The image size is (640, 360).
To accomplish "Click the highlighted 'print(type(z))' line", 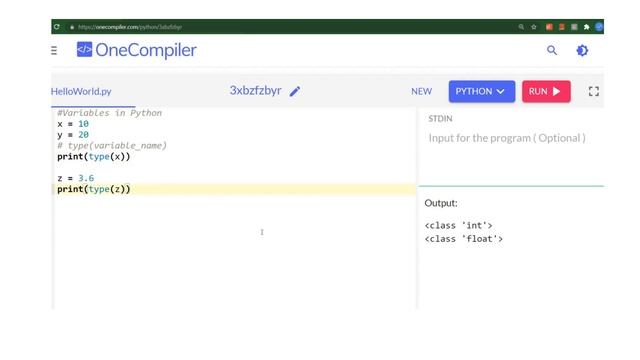I will (x=93, y=189).
